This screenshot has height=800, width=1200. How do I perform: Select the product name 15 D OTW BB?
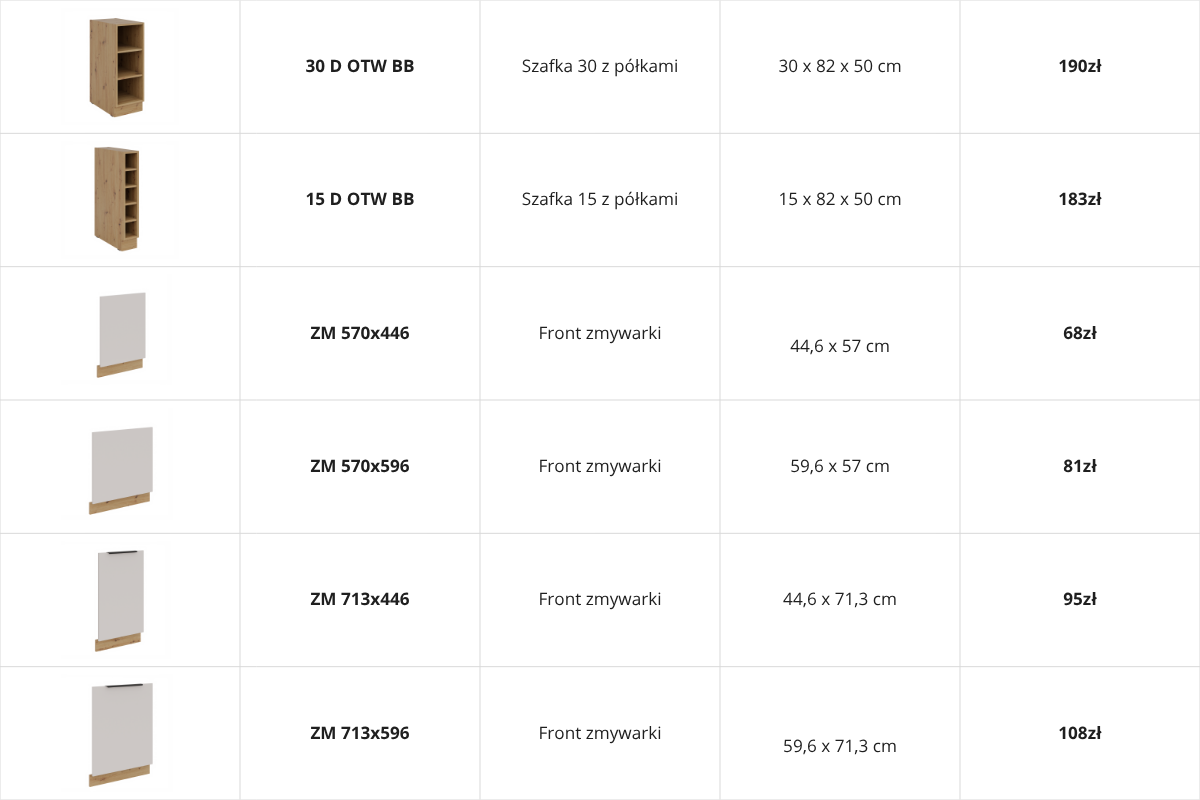(360, 199)
